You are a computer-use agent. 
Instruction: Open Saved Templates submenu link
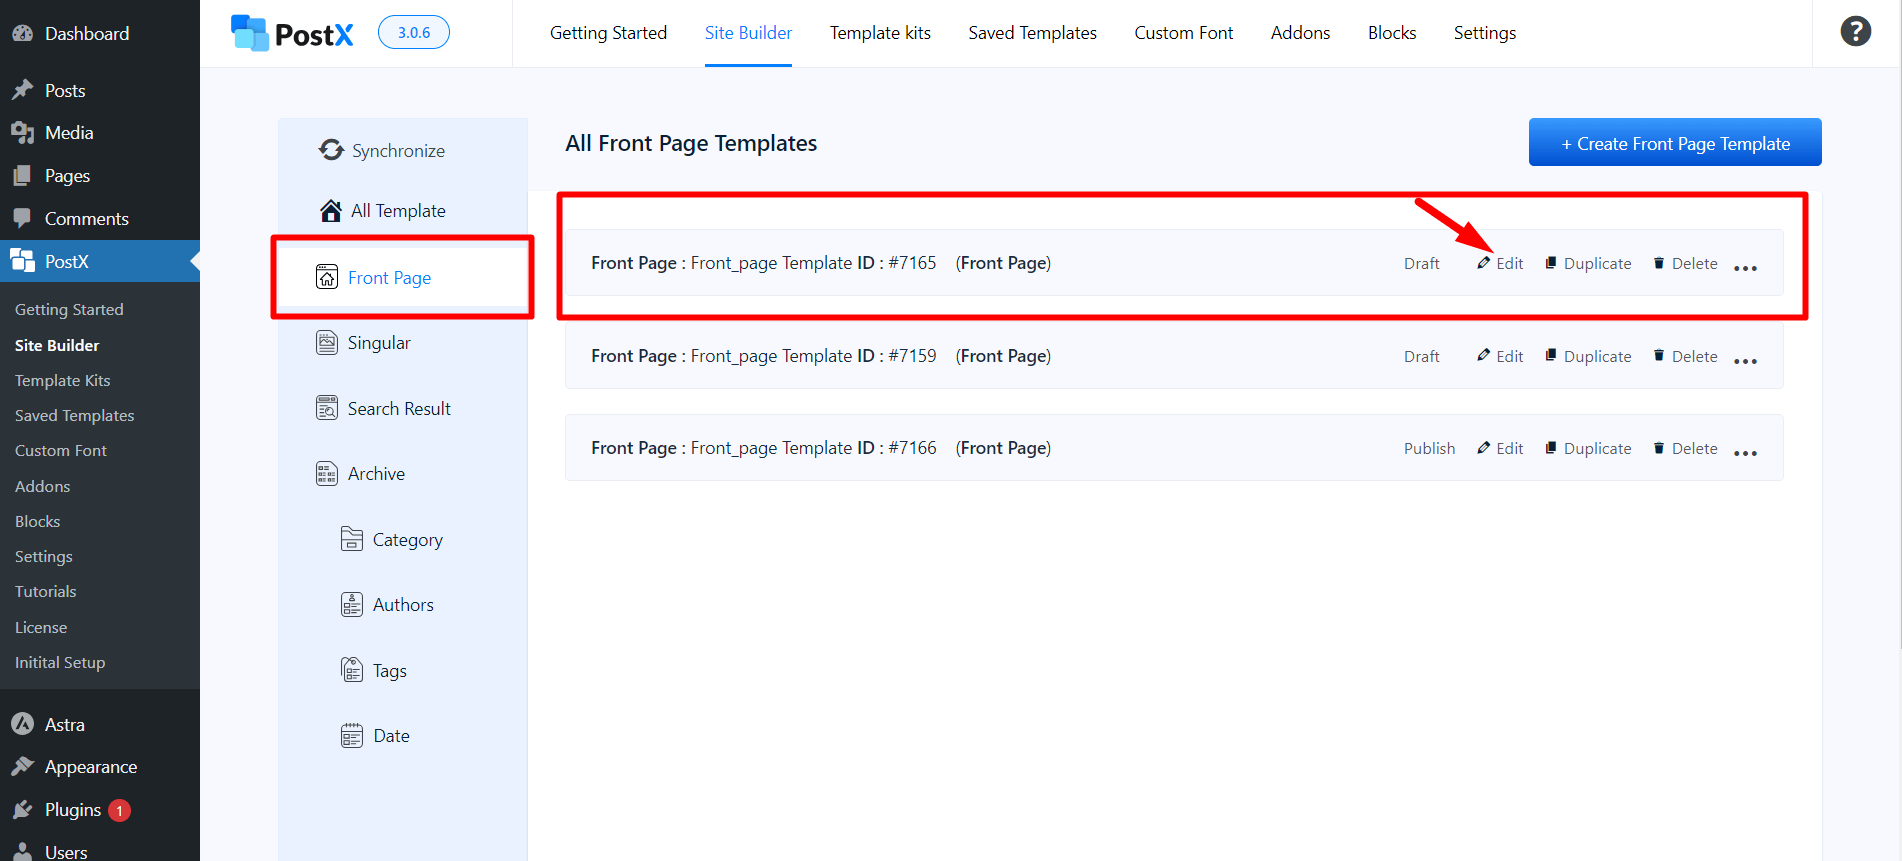pyautogui.click(x=74, y=415)
